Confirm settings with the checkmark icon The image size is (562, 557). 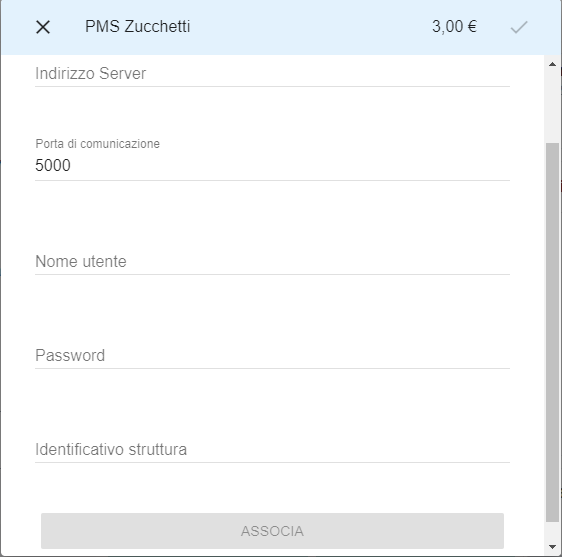point(519,27)
